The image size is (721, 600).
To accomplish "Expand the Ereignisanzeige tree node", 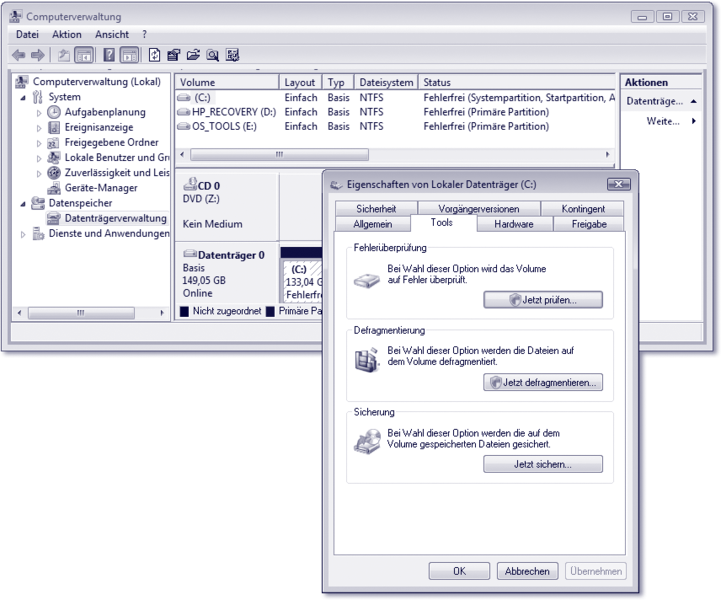I will (40, 128).
